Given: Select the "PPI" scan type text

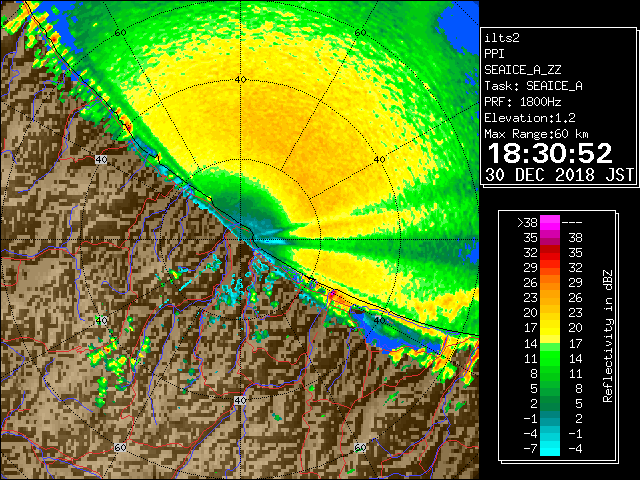Looking at the screenshot, I should pyautogui.click(x=494, y=54).
